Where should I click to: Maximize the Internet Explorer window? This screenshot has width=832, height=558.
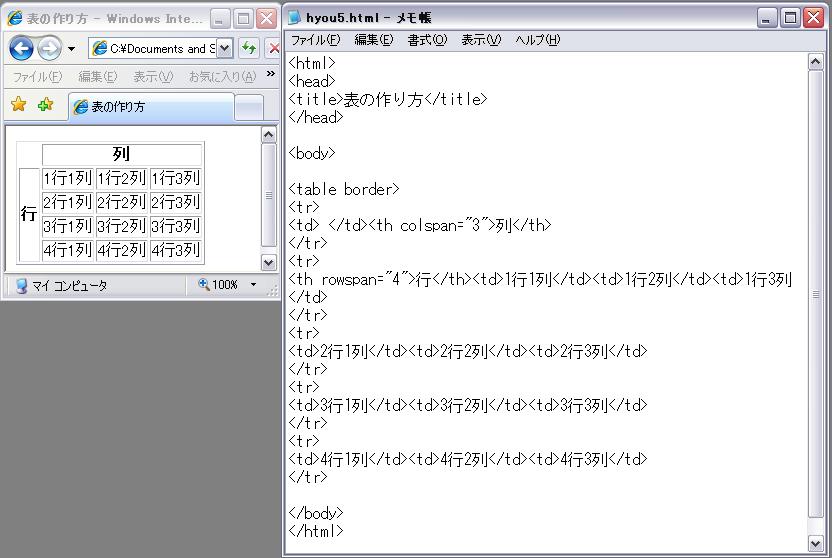point(243,19)
